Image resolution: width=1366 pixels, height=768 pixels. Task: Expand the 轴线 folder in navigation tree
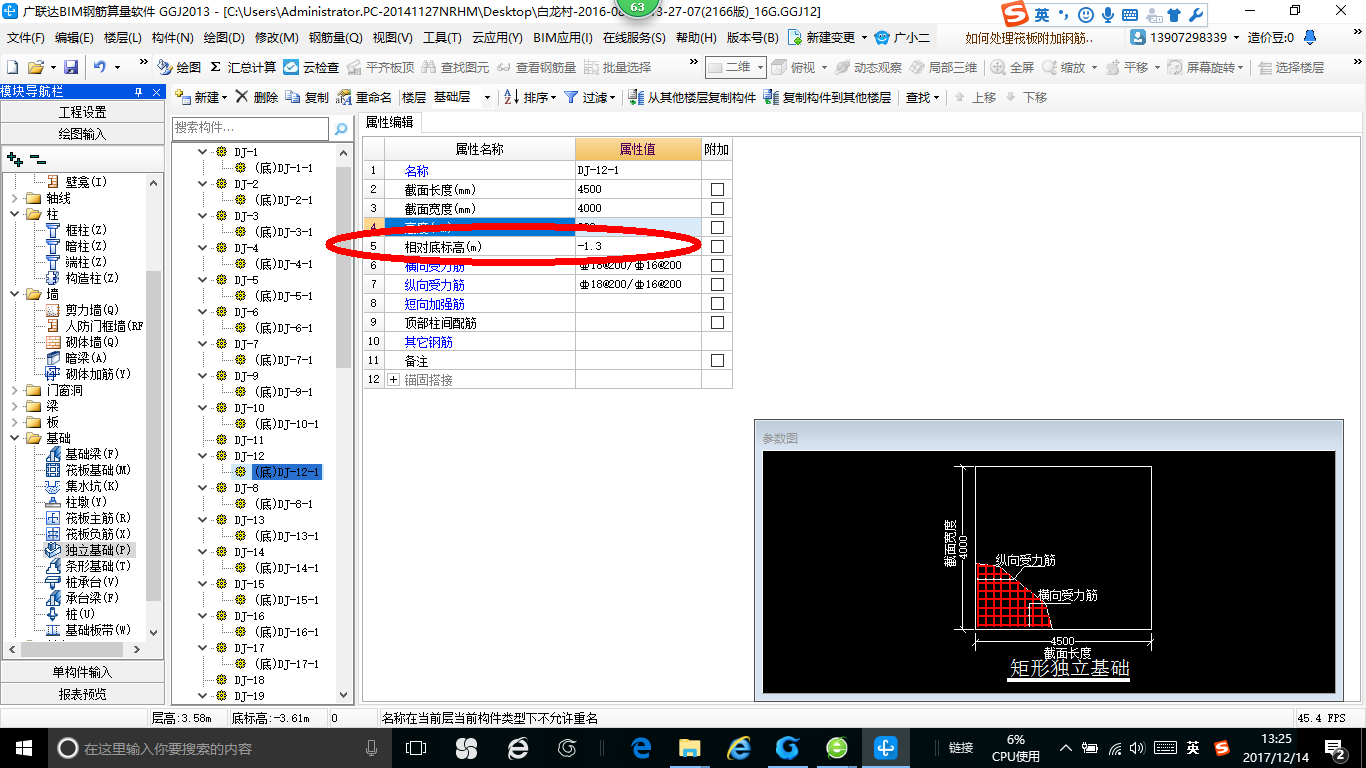click(x=14, y=198)
